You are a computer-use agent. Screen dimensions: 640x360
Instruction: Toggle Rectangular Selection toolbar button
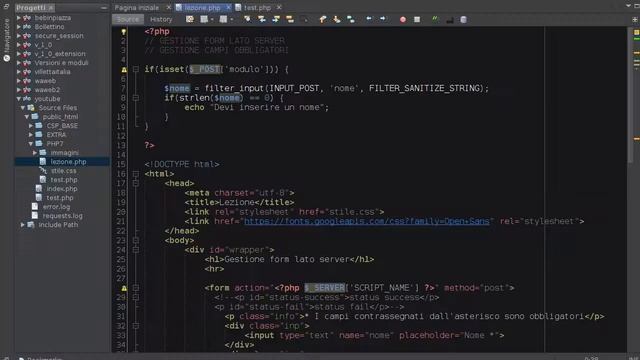coord(304,19)
